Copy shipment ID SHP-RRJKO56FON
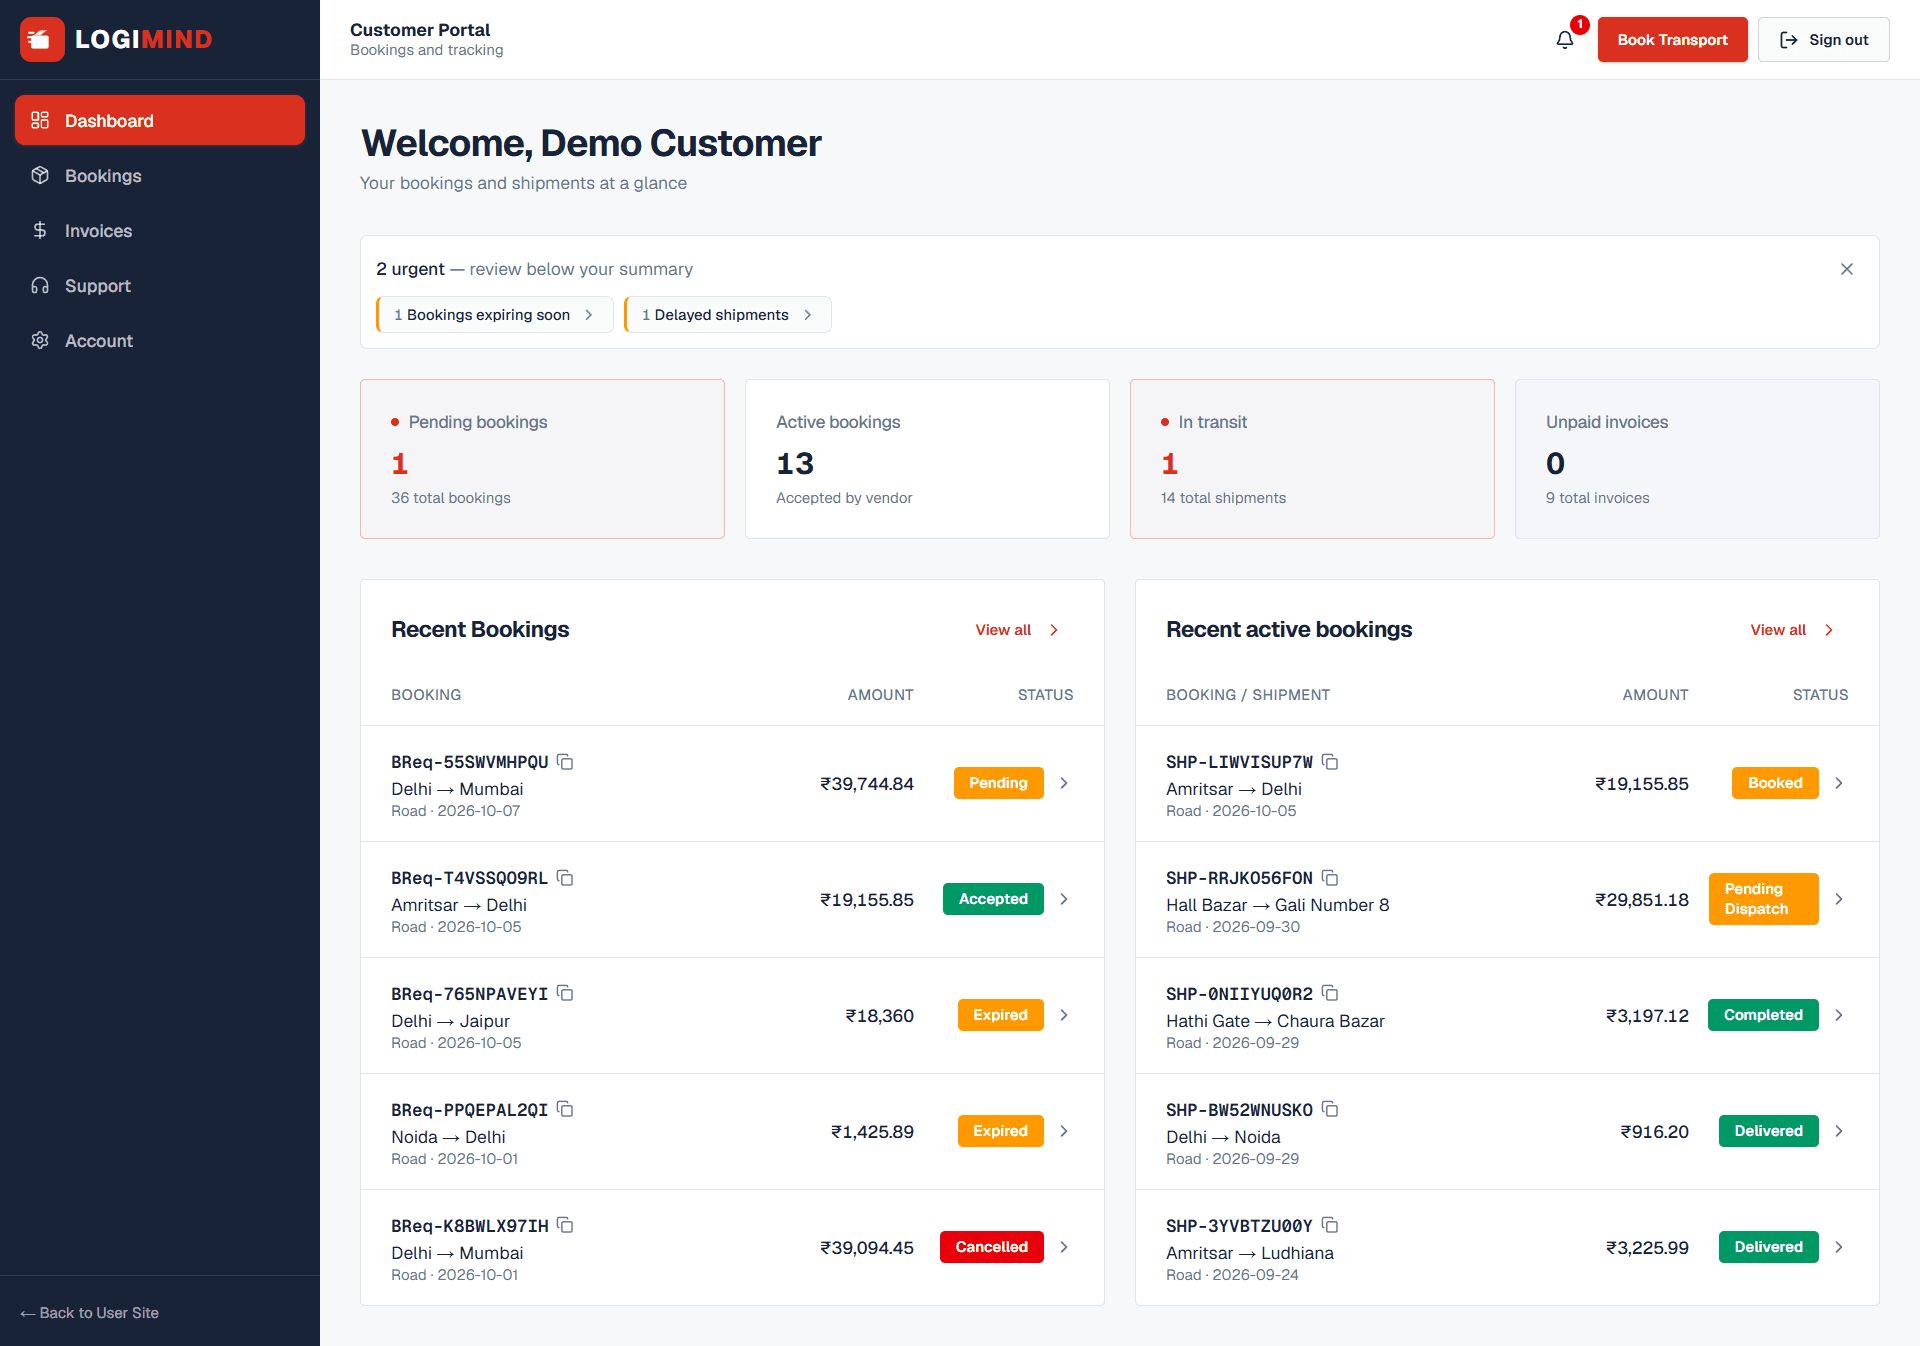1920x1346 pixels. [x=1330, y=878]
